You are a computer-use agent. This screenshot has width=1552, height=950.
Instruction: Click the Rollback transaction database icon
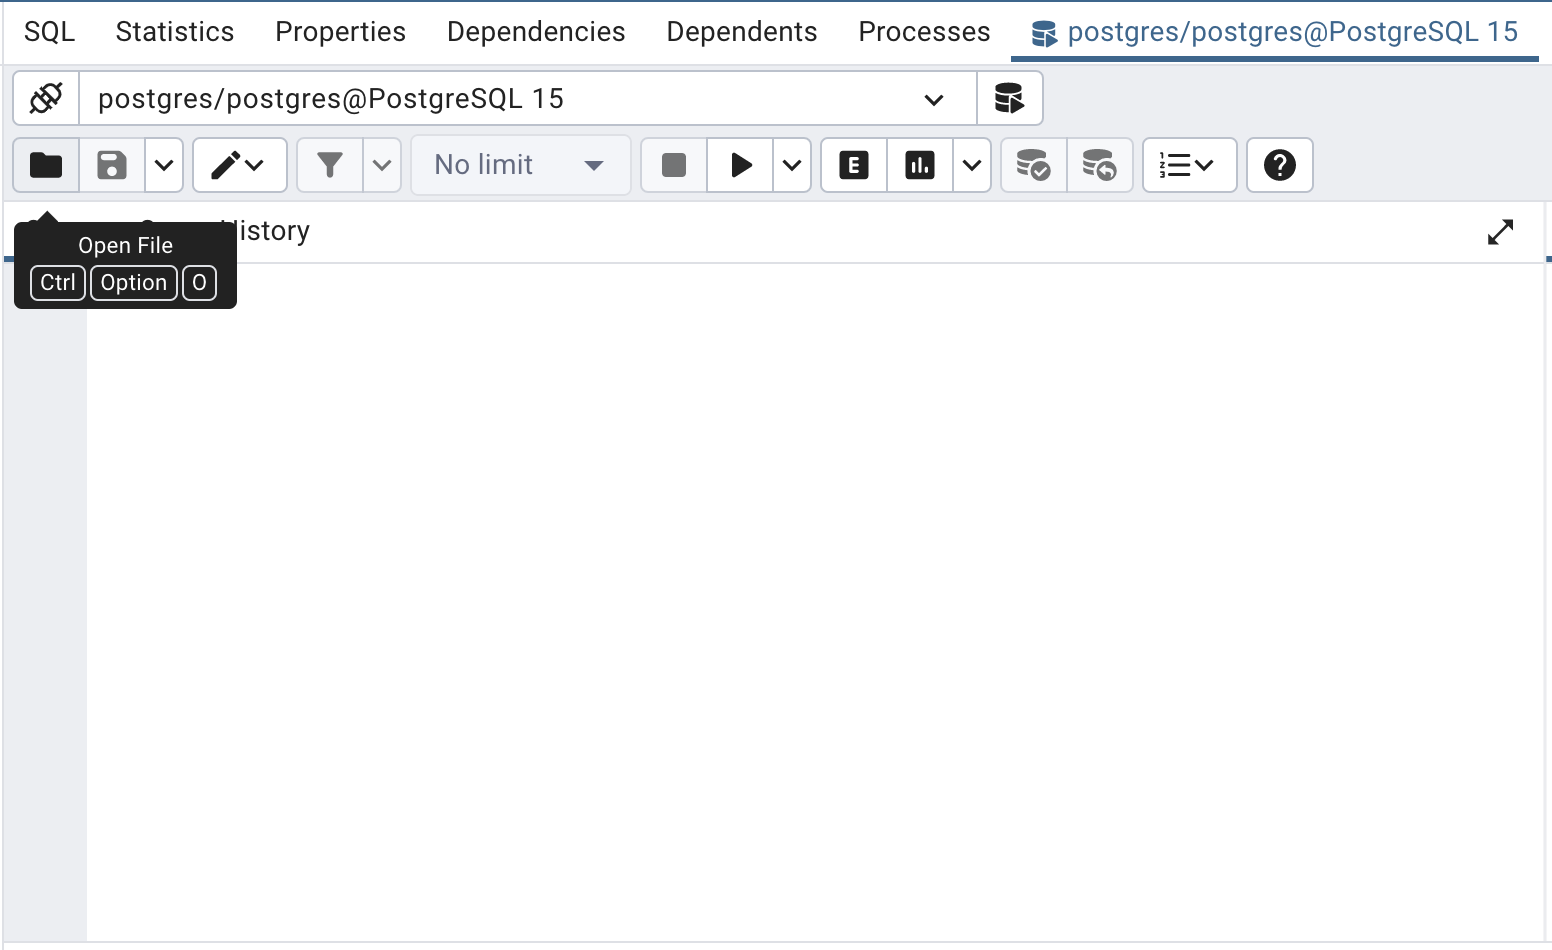[x=1099, y=165]
